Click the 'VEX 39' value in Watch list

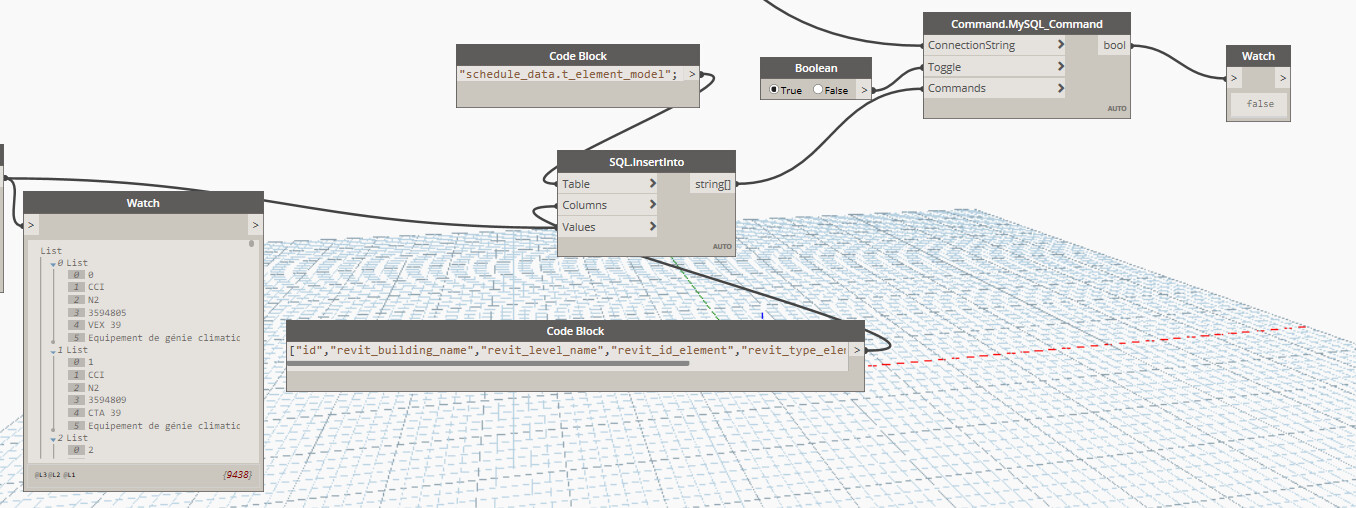104,325
